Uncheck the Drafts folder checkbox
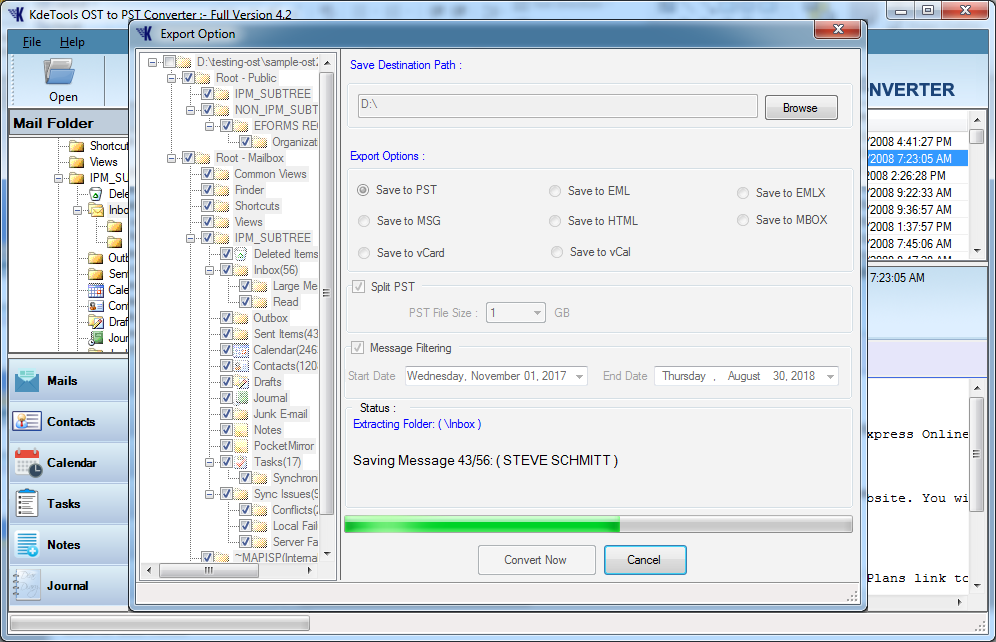 [227, 382]
